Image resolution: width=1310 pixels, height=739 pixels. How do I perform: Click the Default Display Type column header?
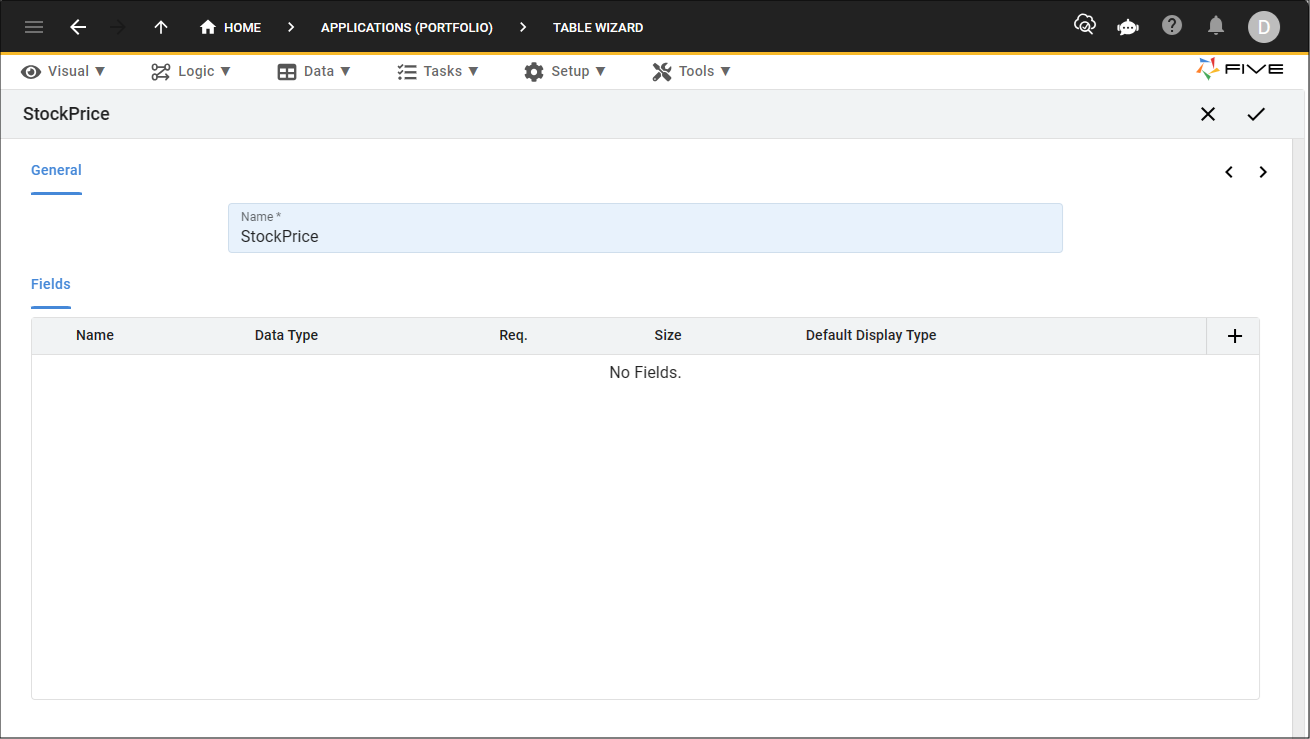coord(871,335)
